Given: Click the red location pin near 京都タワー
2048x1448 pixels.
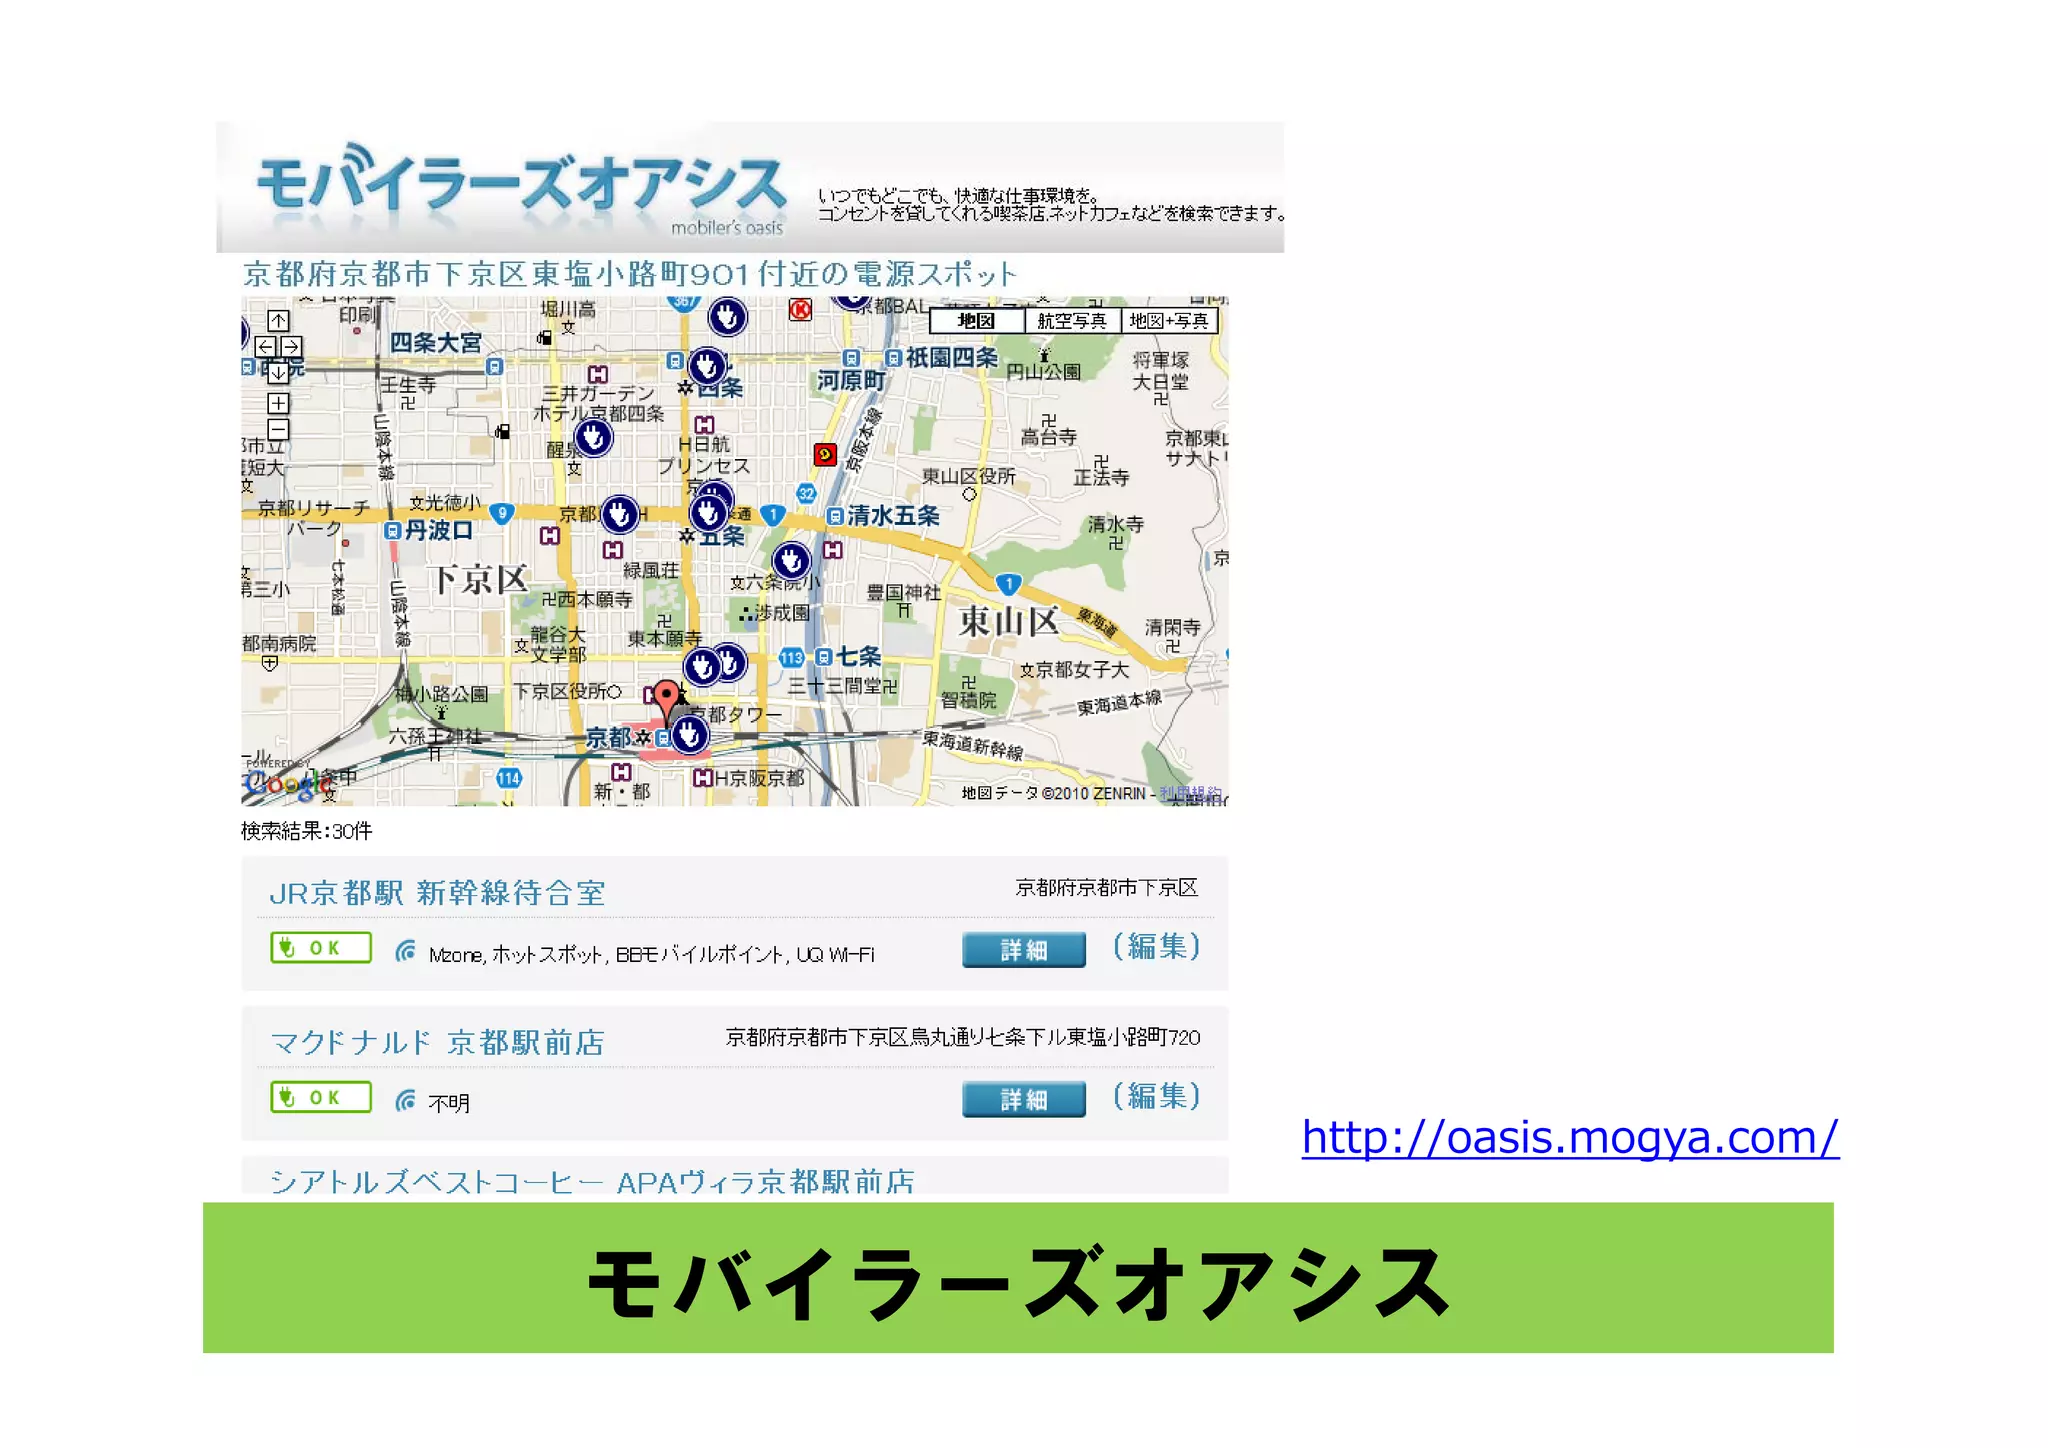Looking at the screenshot, I should point(666,701).
